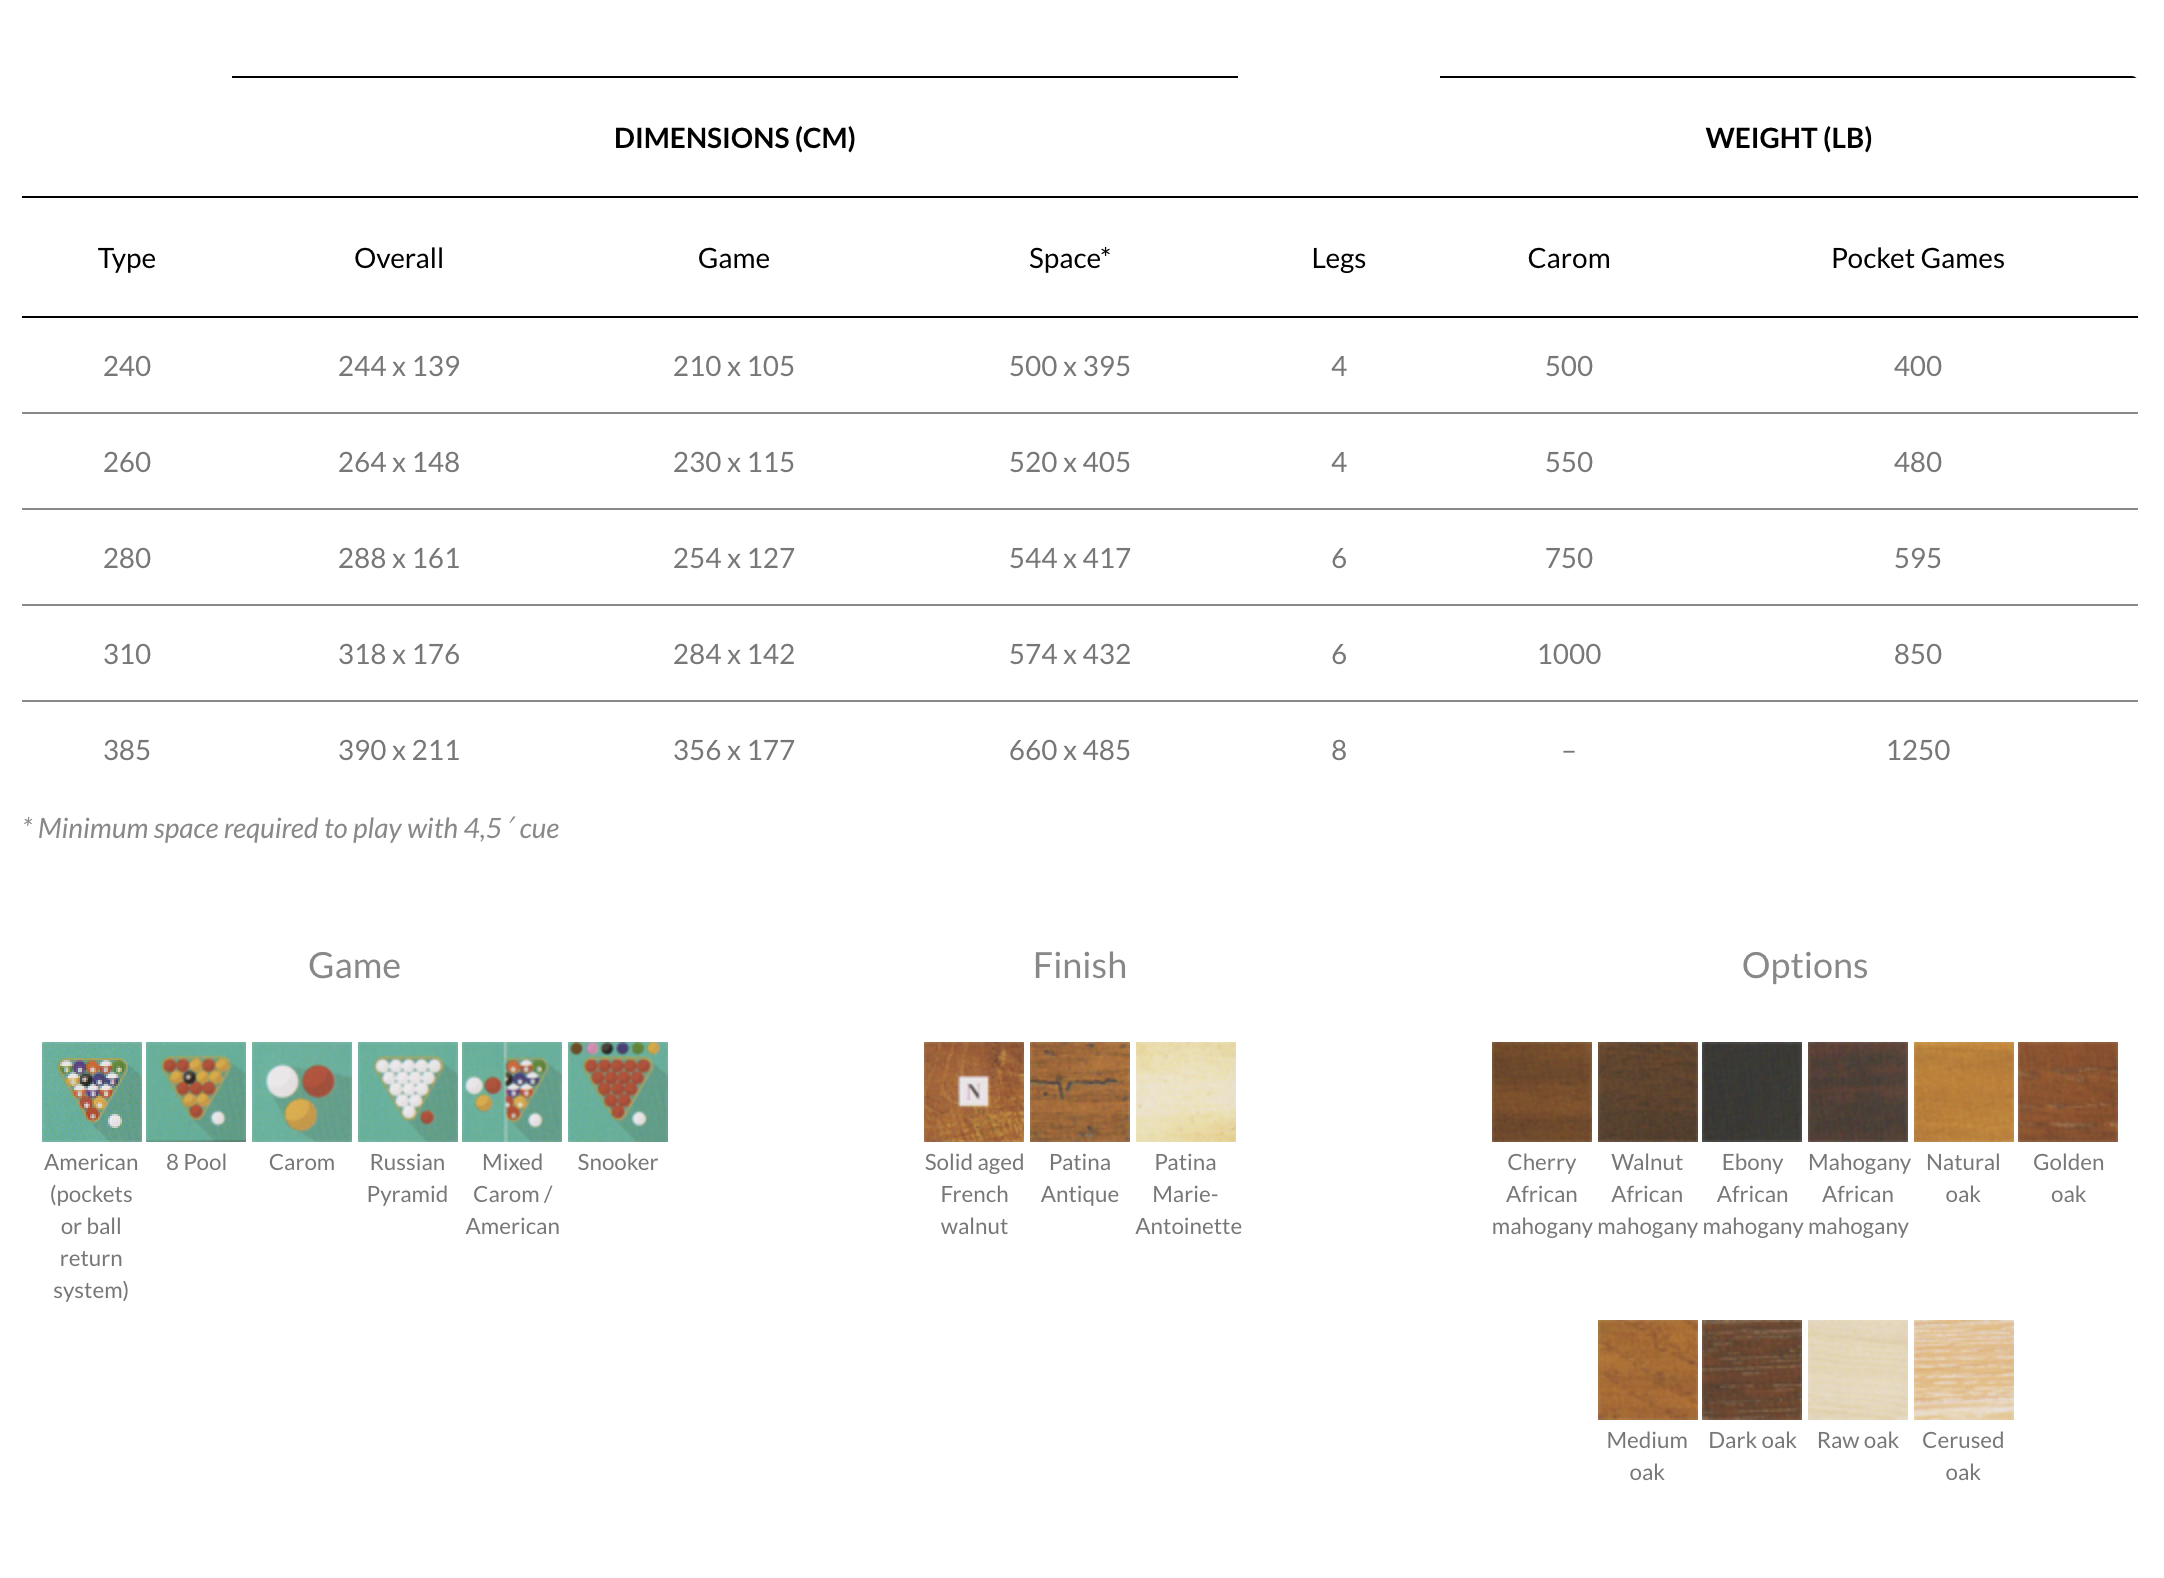Pick the Raw oak swatch
Screen dimensions: 2164x1578
point(1857,1369)
